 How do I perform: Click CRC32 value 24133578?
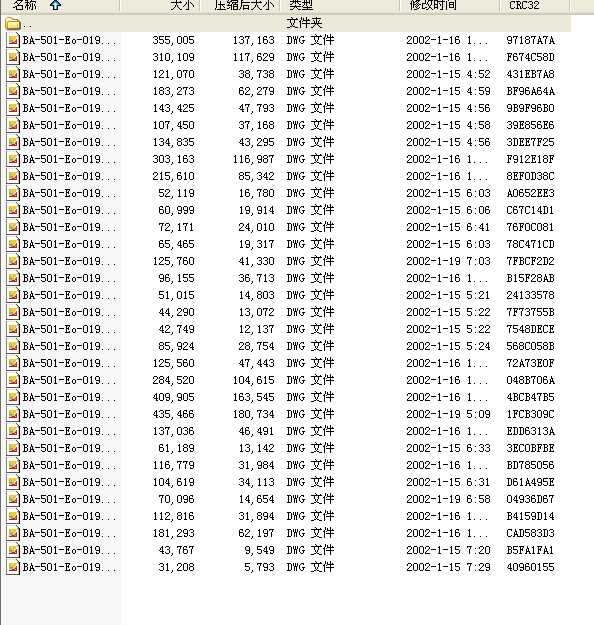coord(530,295)
